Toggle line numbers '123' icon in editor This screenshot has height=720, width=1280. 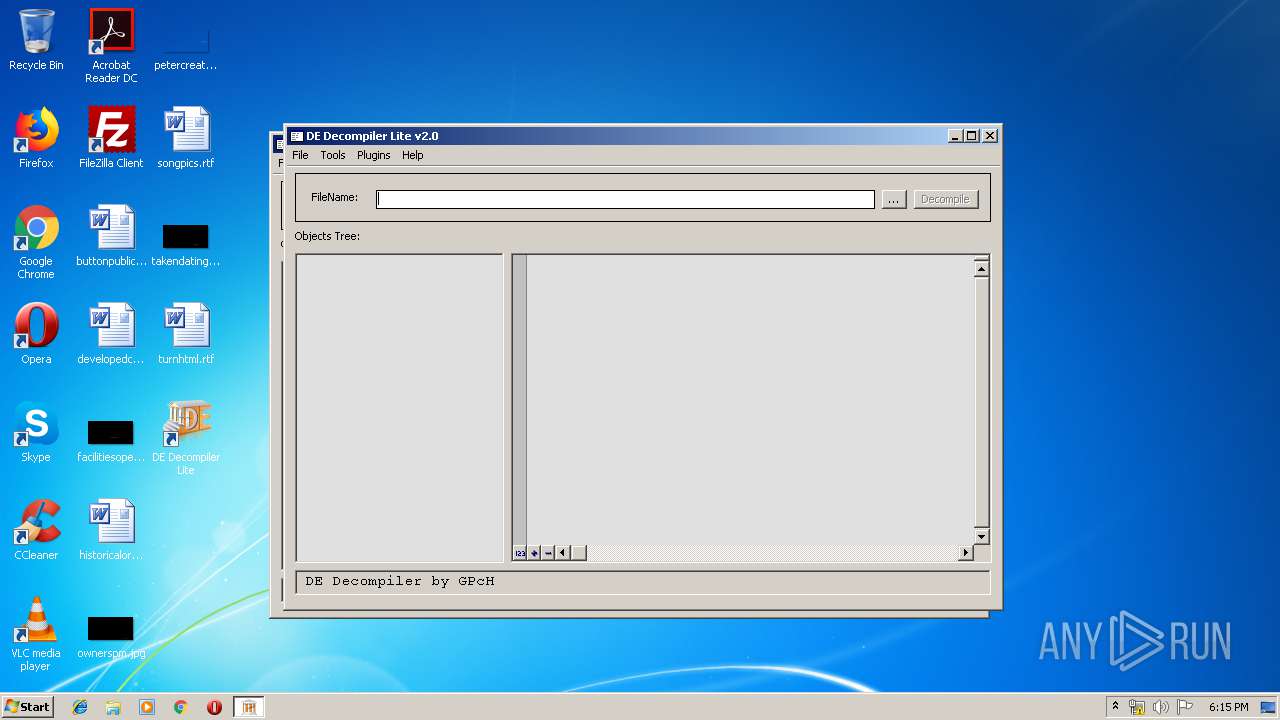520,553
